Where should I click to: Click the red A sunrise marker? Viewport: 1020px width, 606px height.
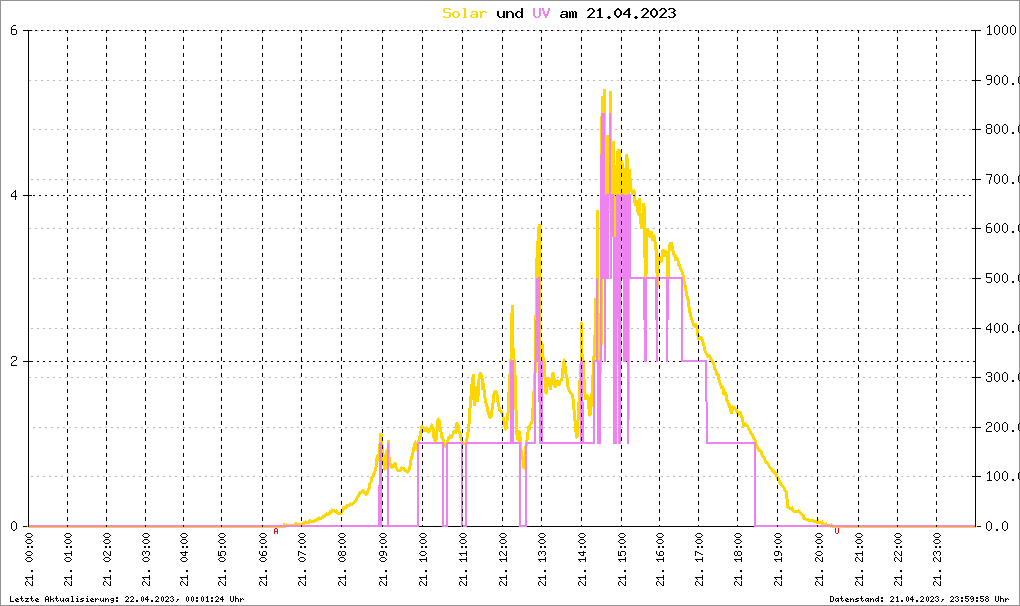point(276,531)
